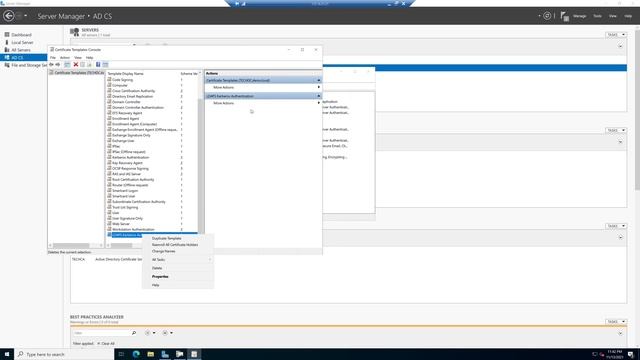640x360 pixels.
Task: Click the Back toolbar arrow in Certificate Templates Console
Action: coord(51,64)
